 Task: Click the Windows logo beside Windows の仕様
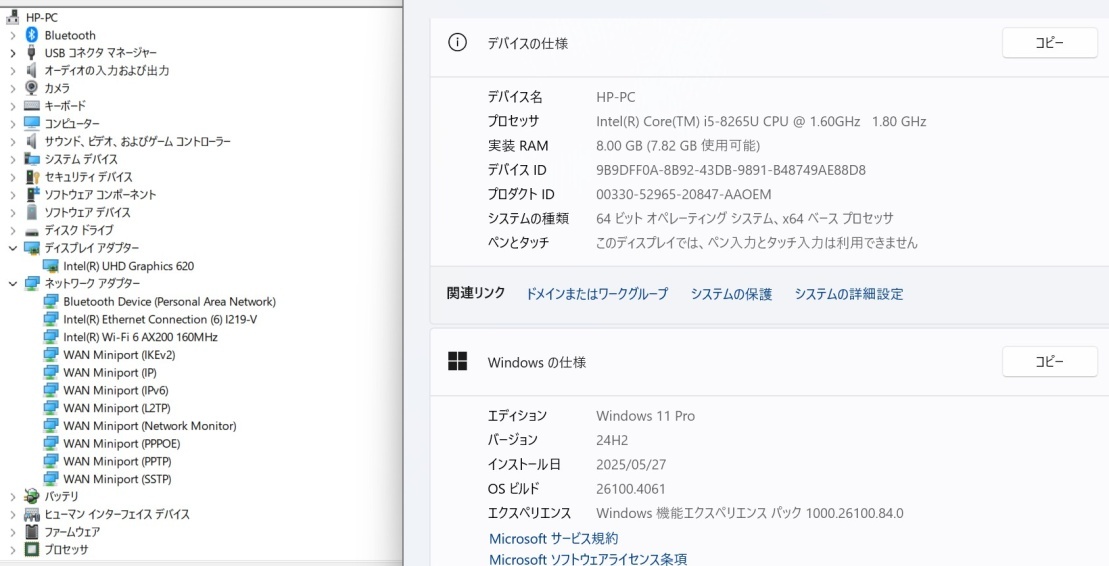[458, 362]
